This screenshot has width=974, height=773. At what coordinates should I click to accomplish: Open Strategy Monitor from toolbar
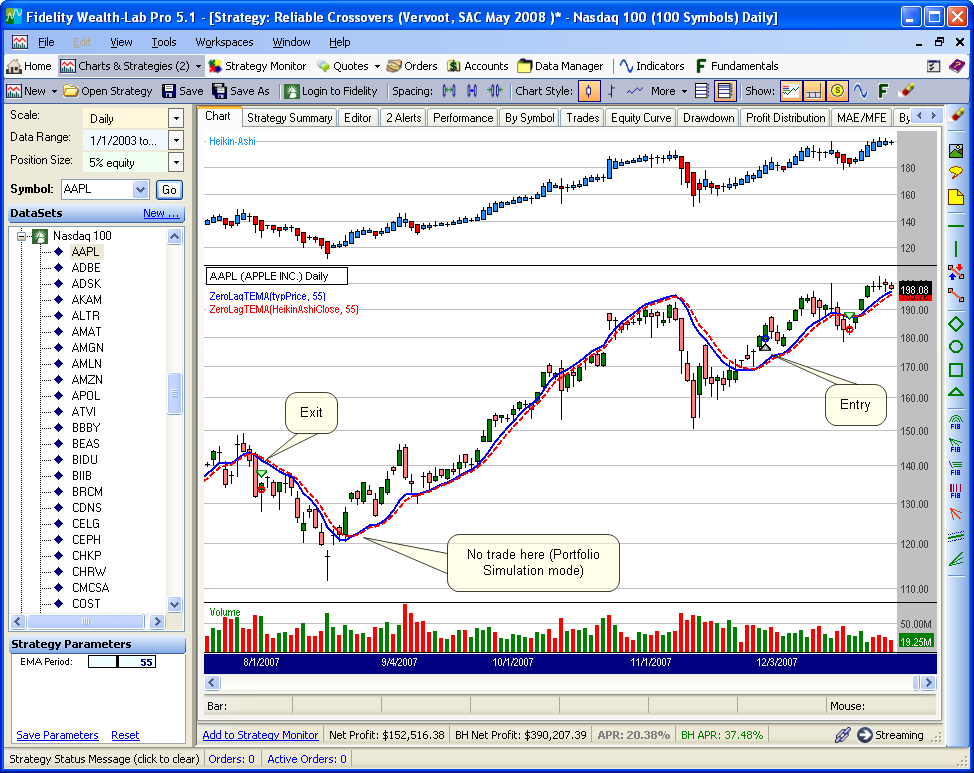click(257, 66)
